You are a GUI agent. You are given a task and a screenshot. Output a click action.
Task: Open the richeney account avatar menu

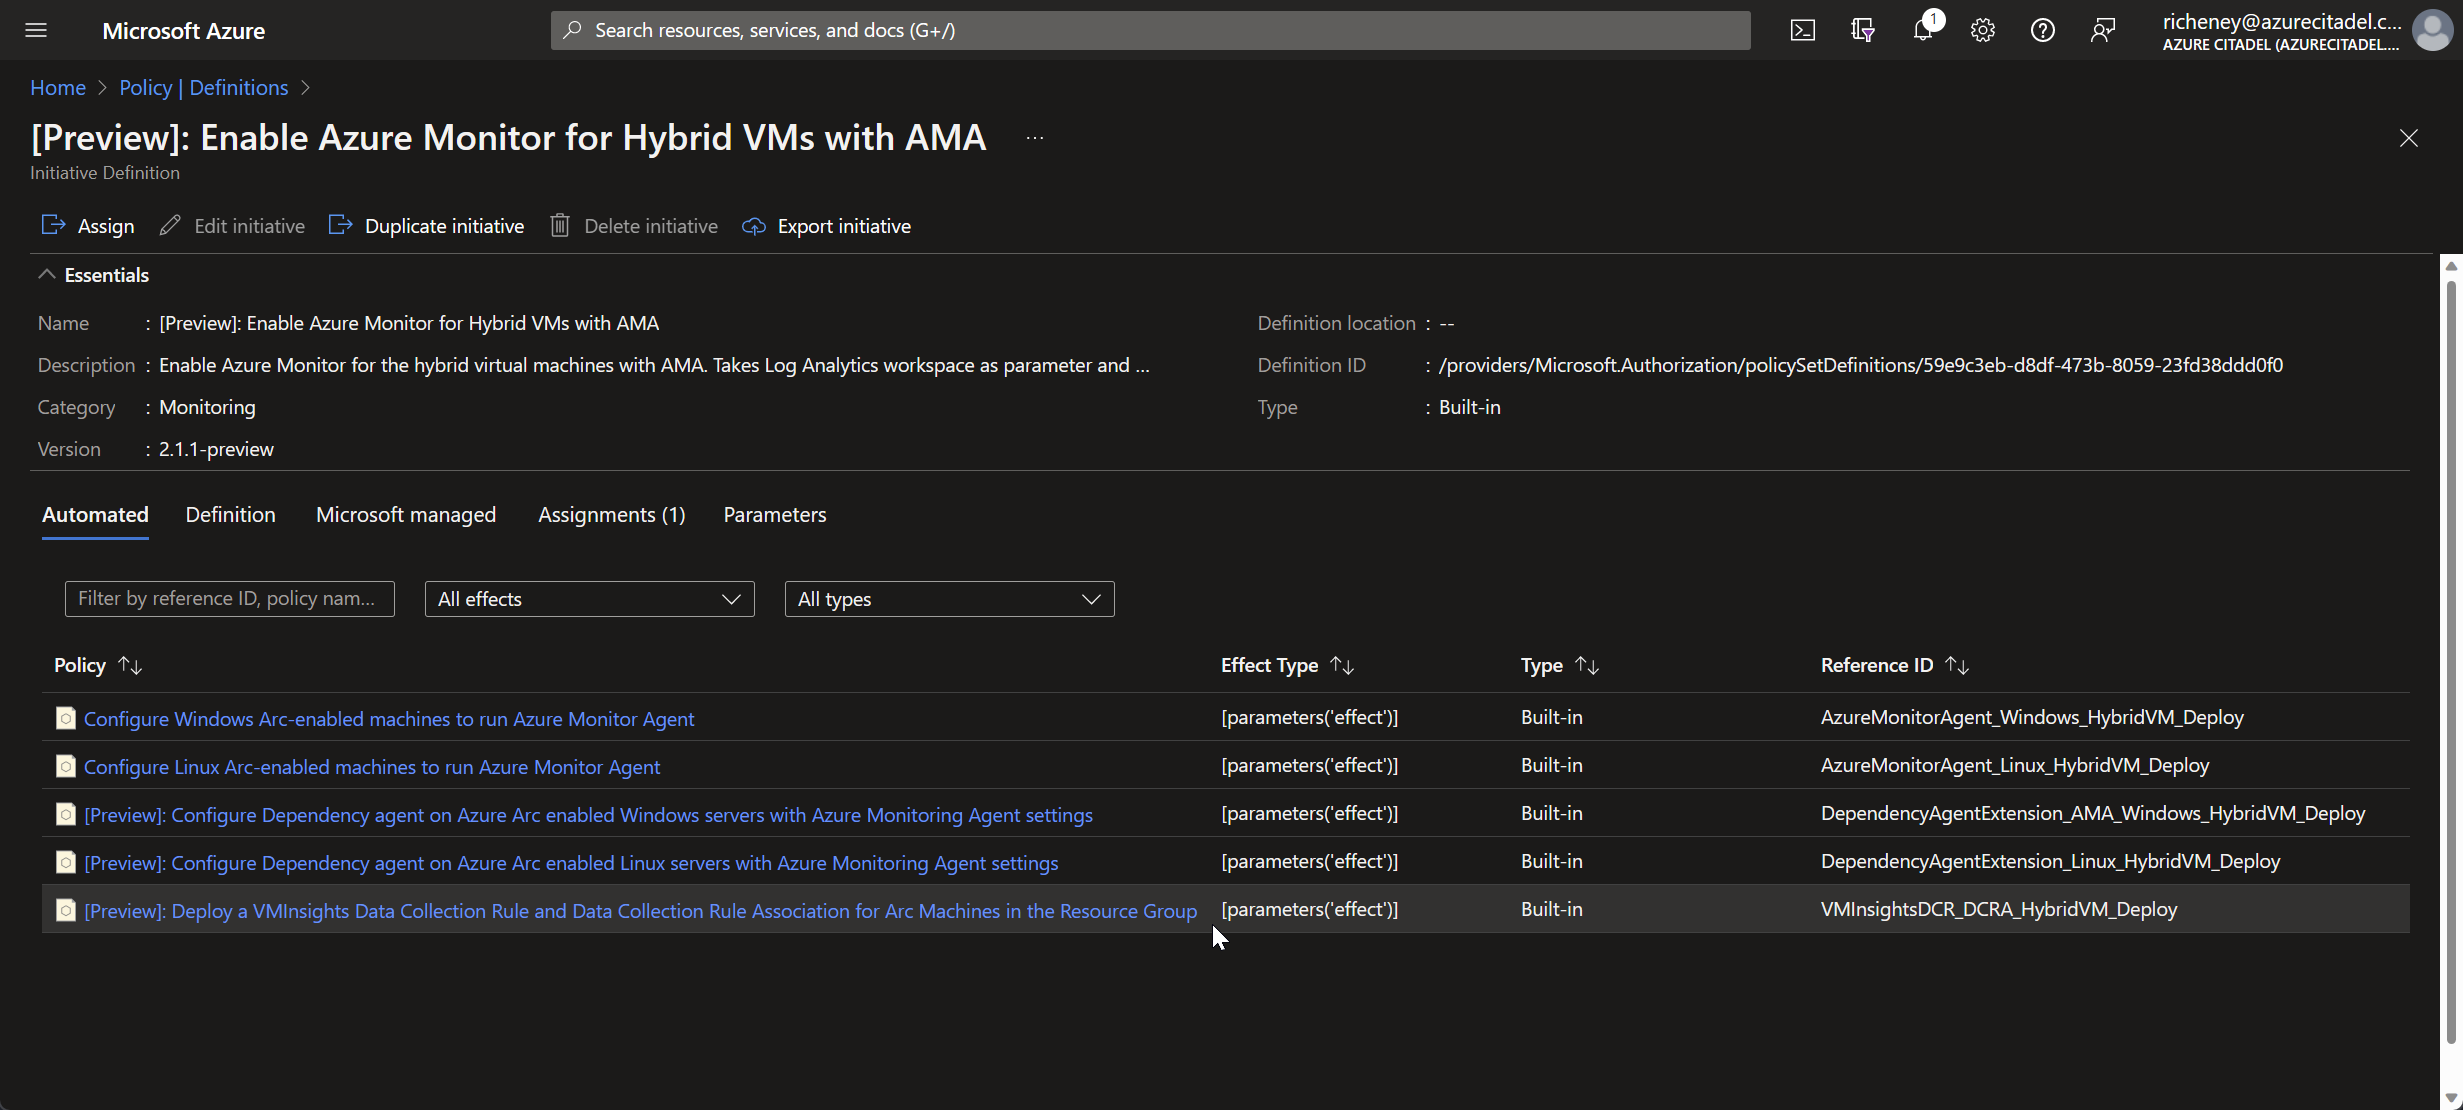[x=2432, y=30]
